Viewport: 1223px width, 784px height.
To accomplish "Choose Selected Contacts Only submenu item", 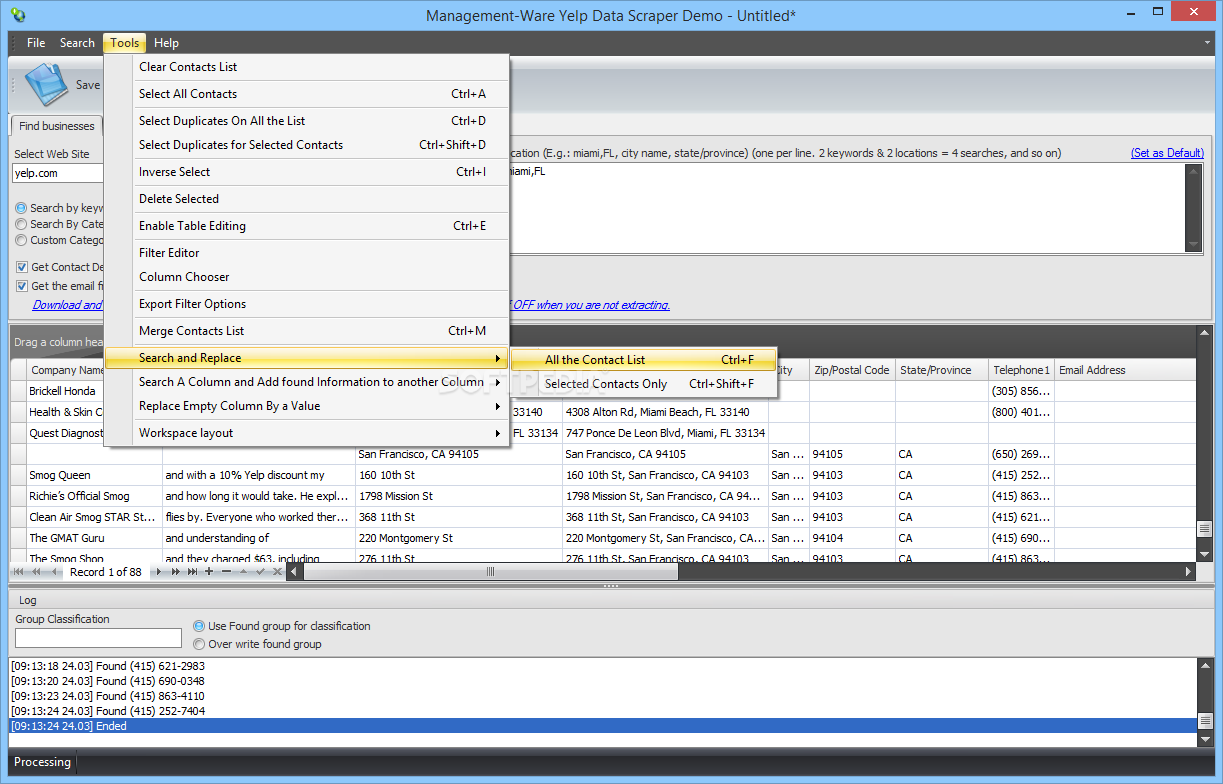I will pyautogui.click(x=644, y=384).
